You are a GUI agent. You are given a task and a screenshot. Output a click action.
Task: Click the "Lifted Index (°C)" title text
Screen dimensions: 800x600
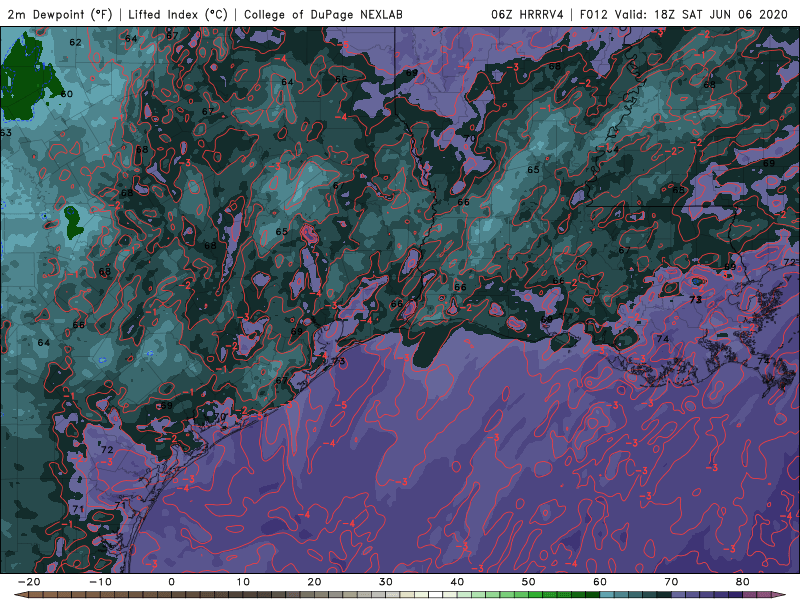[178, 14]
